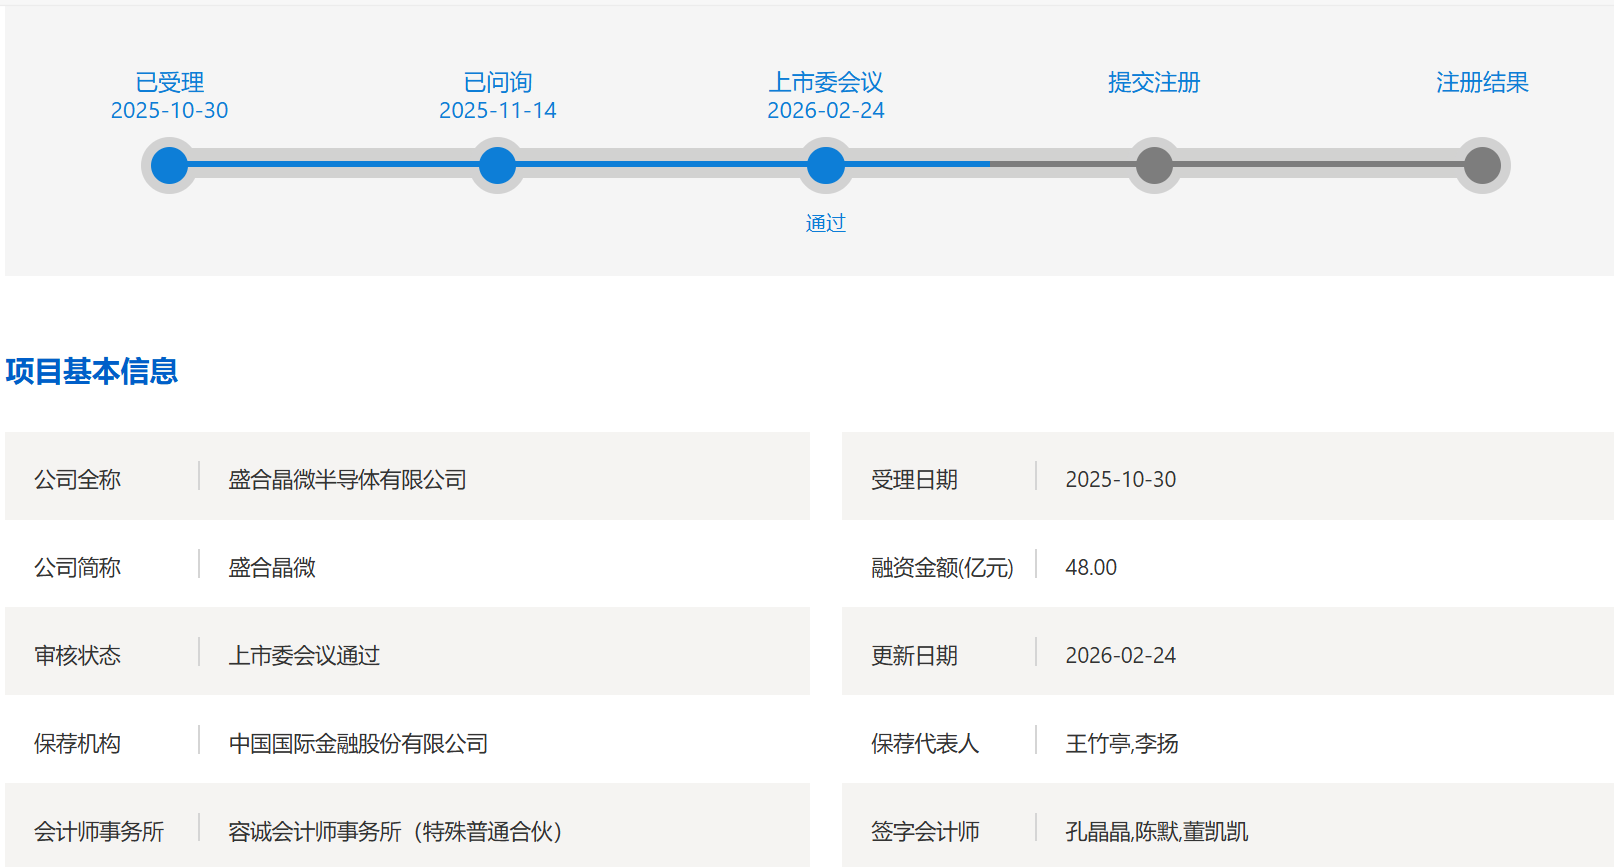Click the 已受理 stage label

[169, 82]
